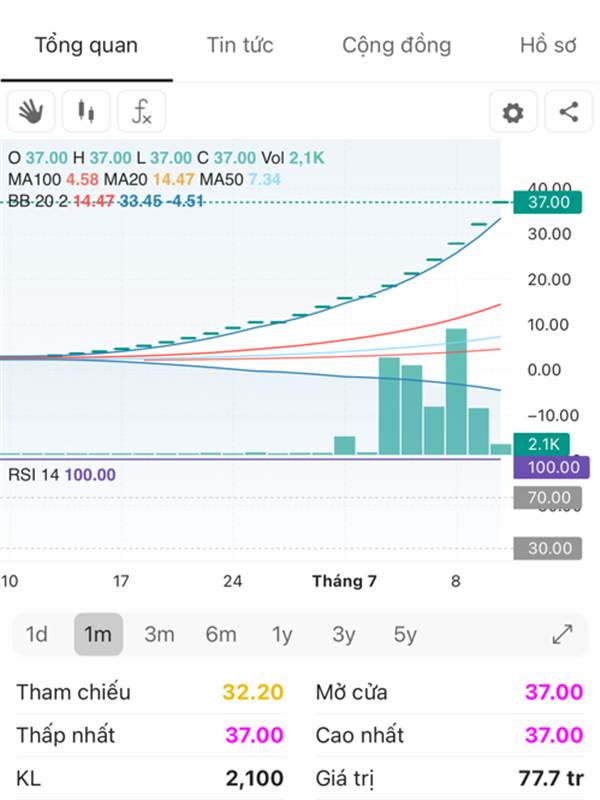Select the Tổng quan tab
This screenshot has width=600, height=800.
86,45
